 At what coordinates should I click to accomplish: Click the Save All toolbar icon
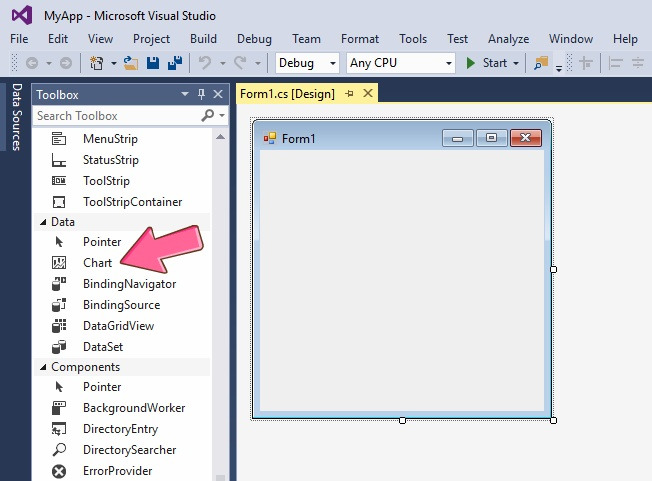175,63
